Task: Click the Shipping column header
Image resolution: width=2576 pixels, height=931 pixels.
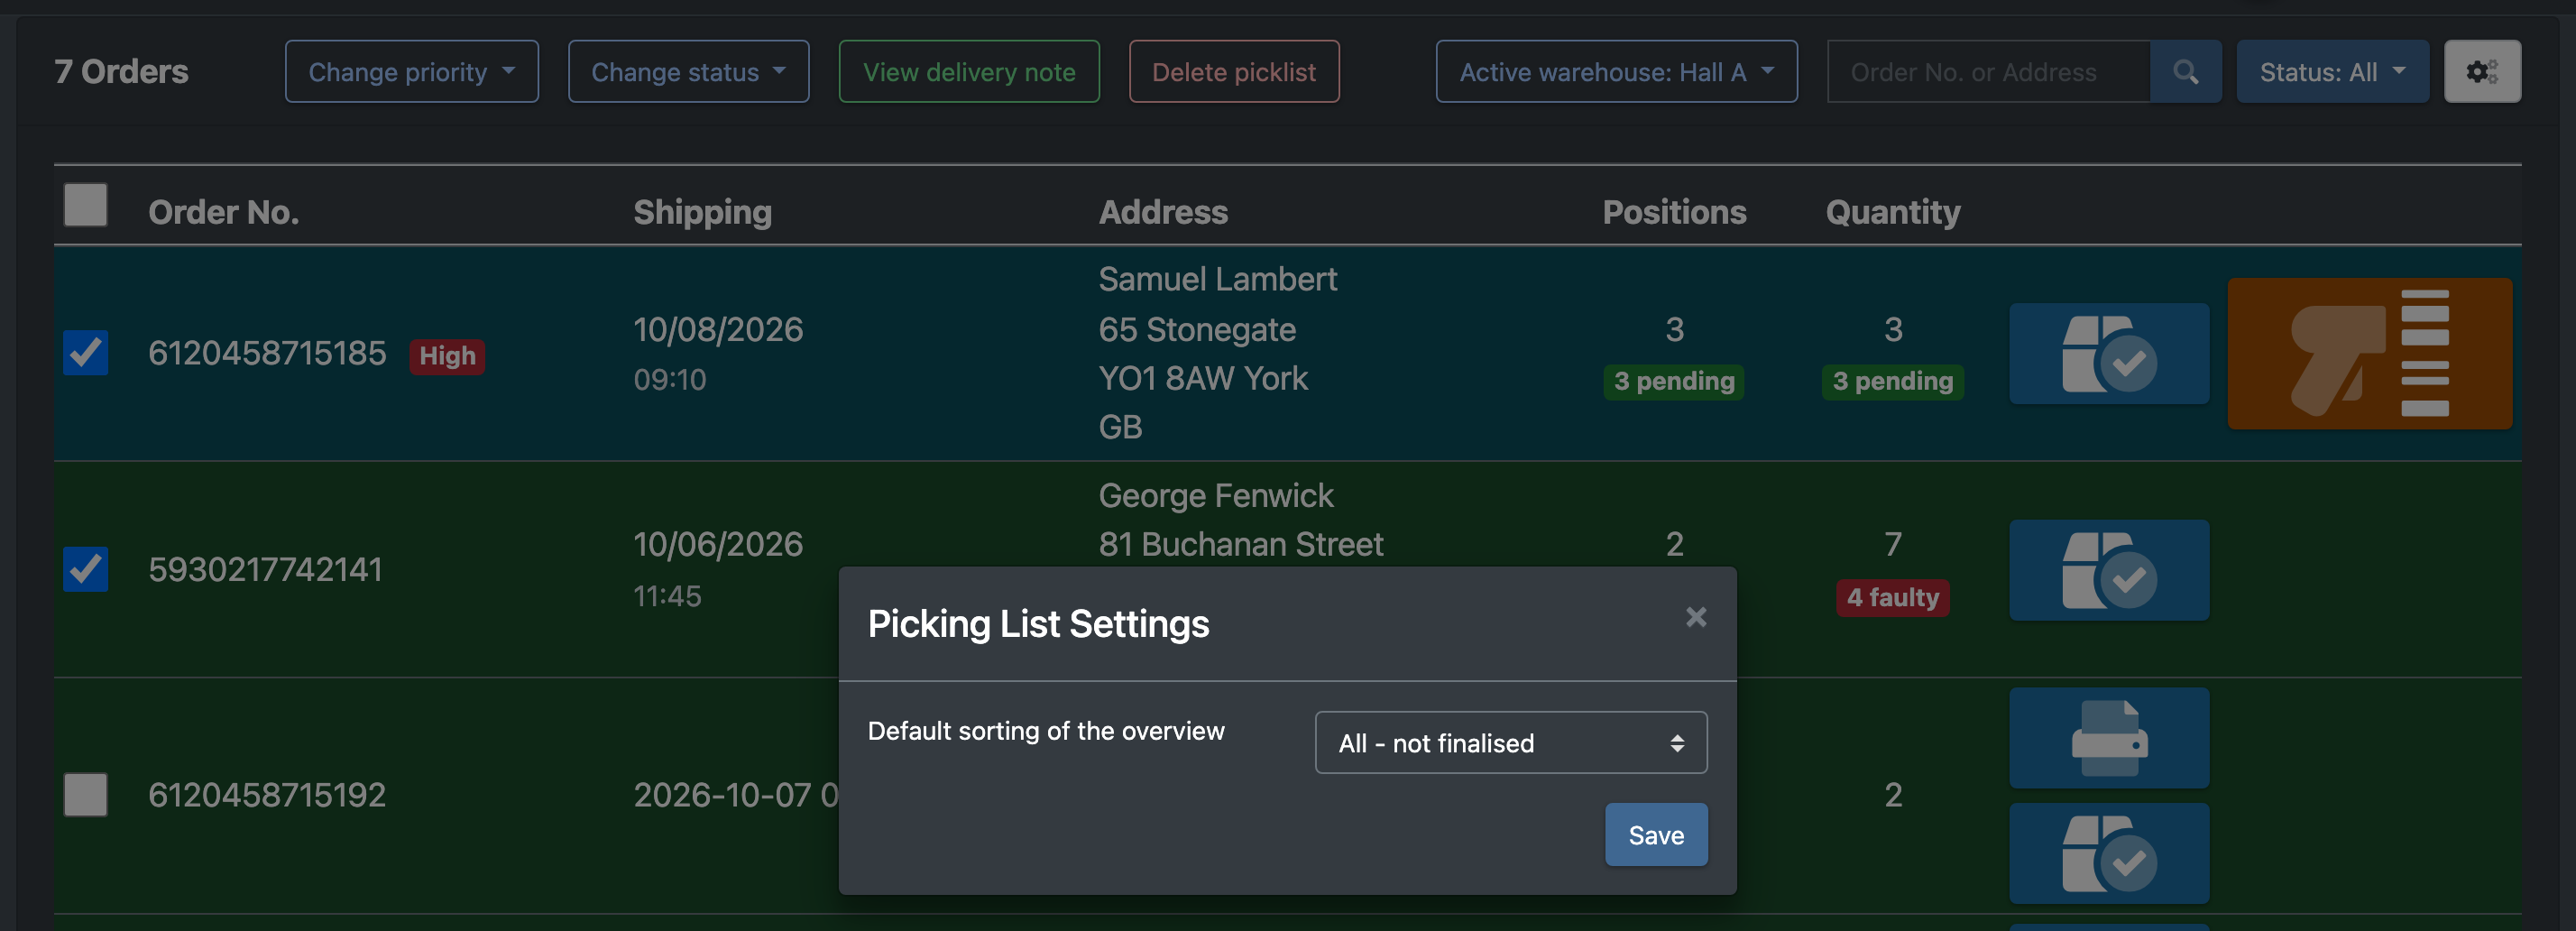Action: pyautogui.click(x=703, y=212)
